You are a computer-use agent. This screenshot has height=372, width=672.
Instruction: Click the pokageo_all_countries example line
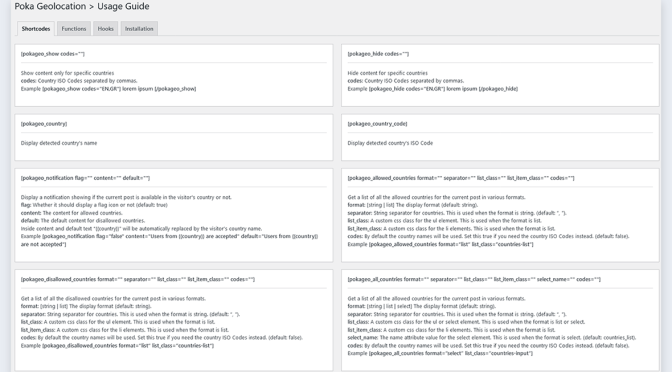coord(440,354)
